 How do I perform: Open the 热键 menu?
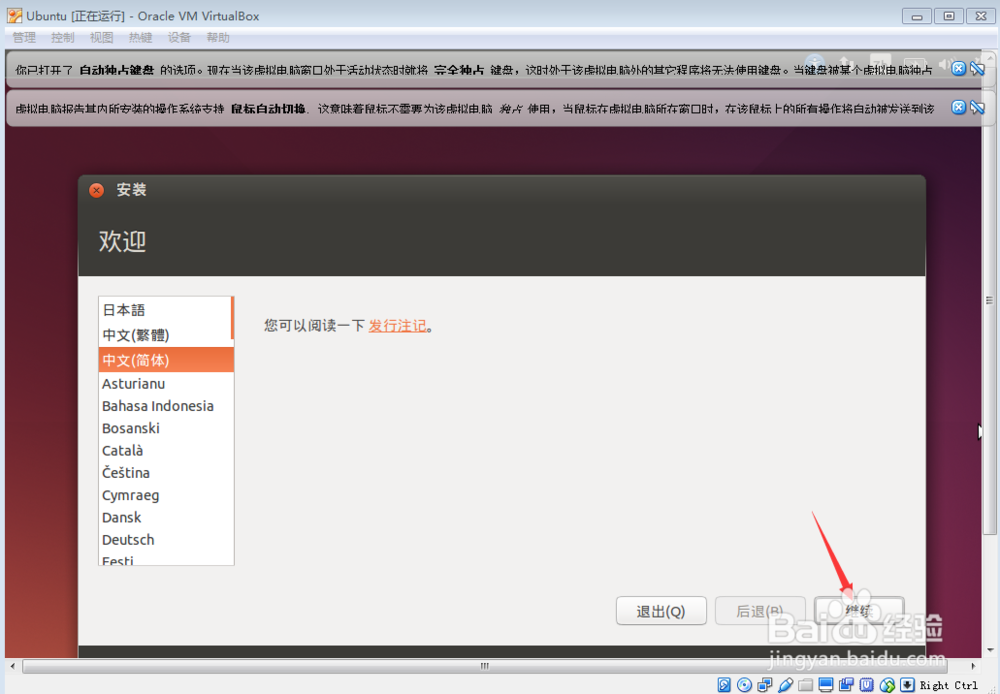tap(140, 37)
